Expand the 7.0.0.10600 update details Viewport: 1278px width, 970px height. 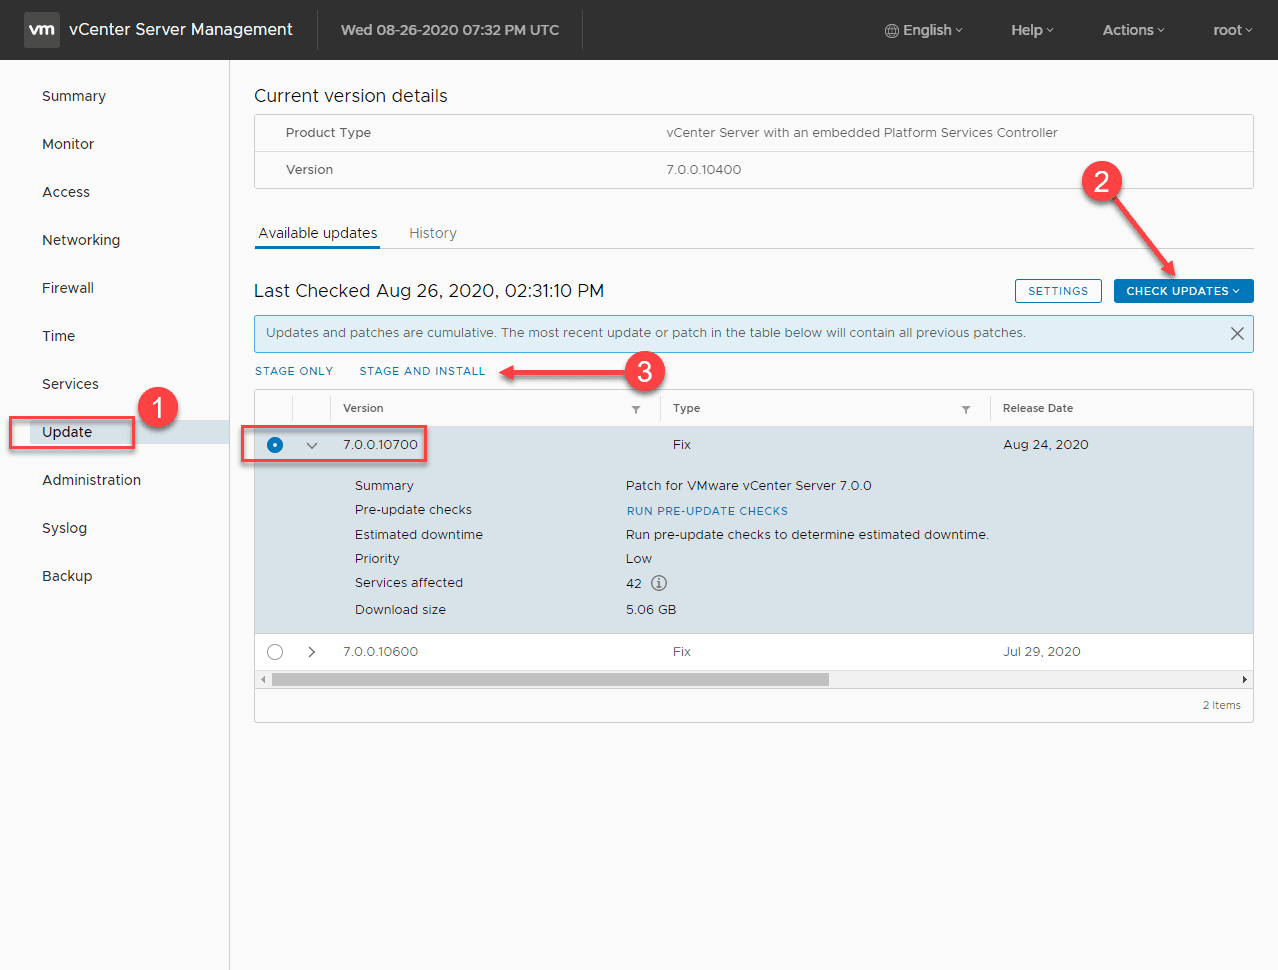[x=312, y=652]
